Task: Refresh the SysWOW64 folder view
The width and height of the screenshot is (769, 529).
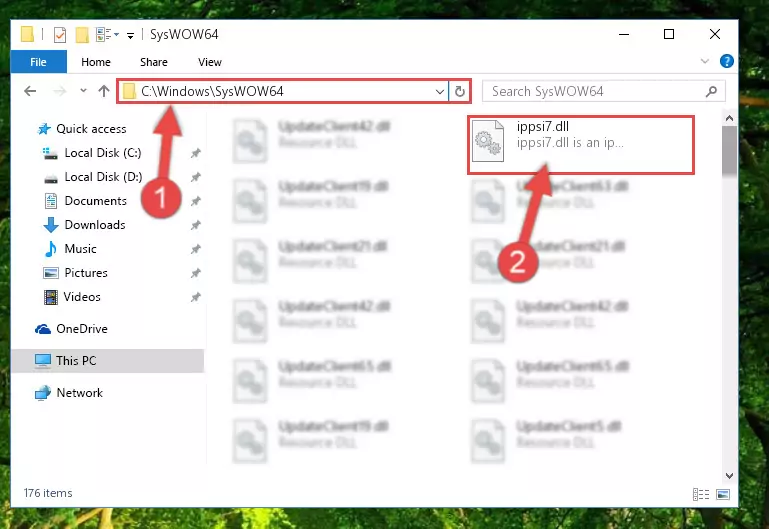Action: (460, 92)
